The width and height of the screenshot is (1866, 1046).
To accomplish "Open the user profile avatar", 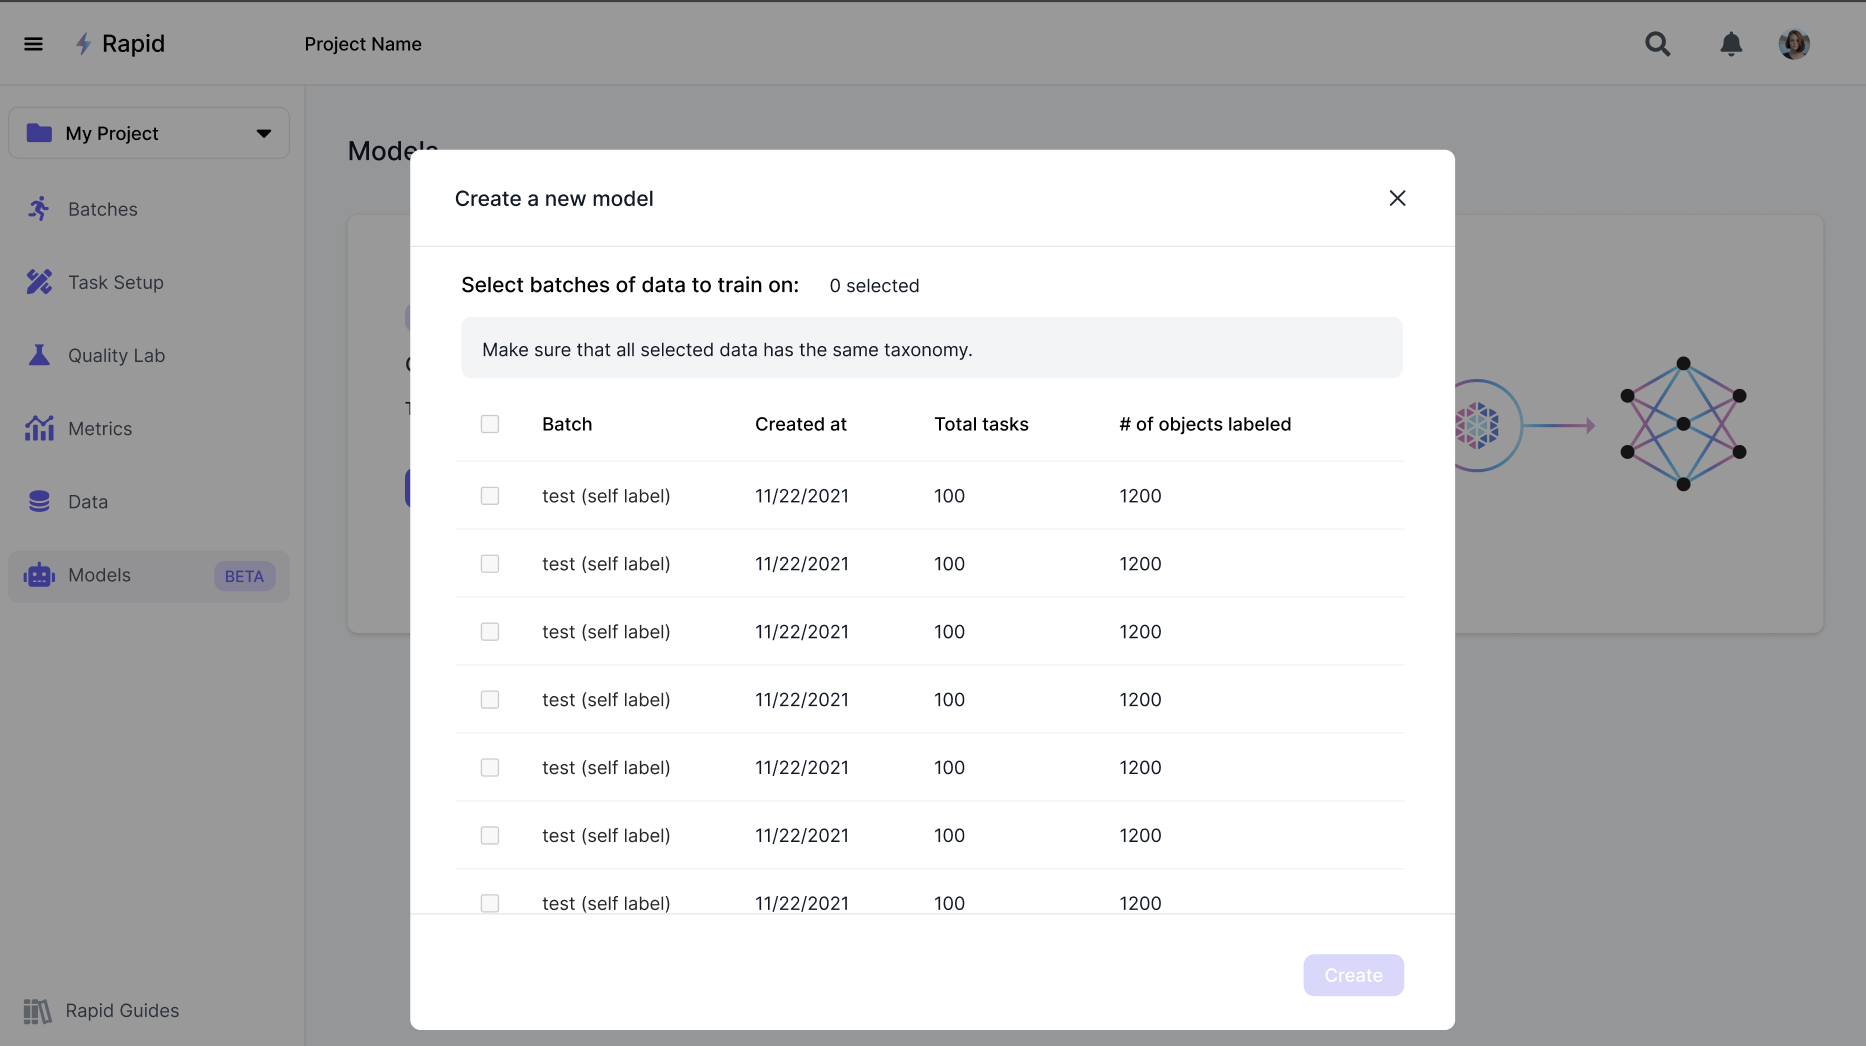I will click(x=1794, y=44).
